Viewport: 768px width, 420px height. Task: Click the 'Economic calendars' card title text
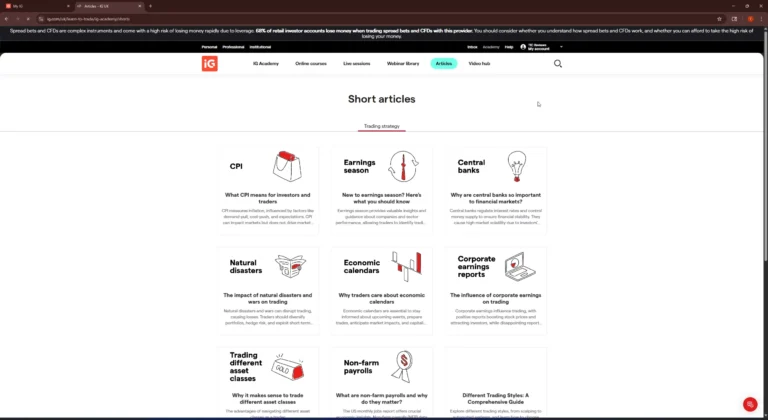pyautogui.click(x=361, y=267)
